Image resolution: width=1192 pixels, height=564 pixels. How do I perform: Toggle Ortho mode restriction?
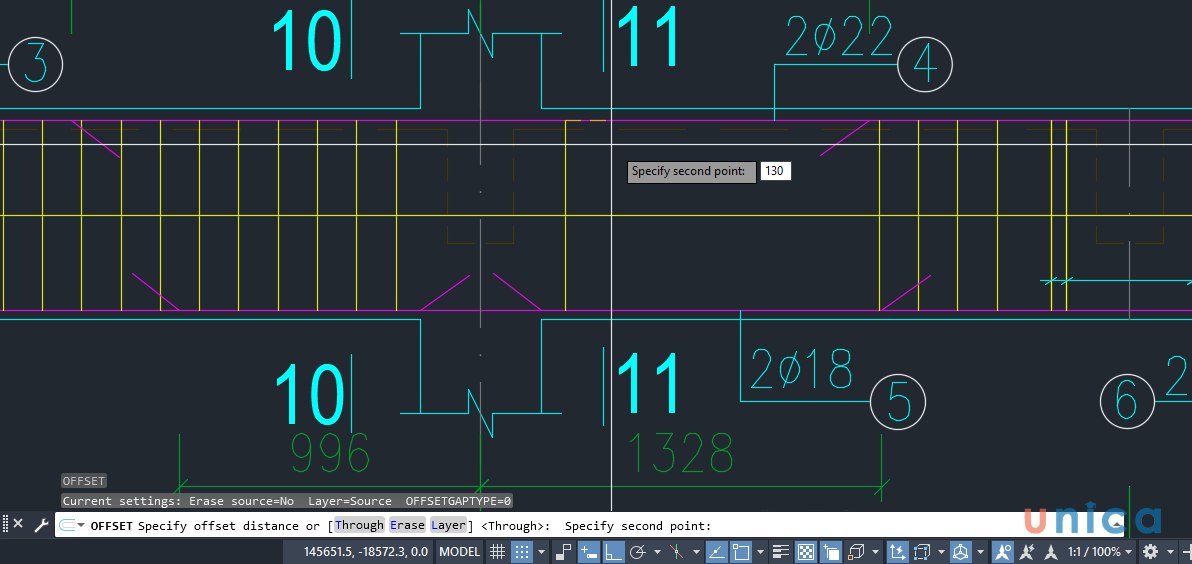(612, 551)
